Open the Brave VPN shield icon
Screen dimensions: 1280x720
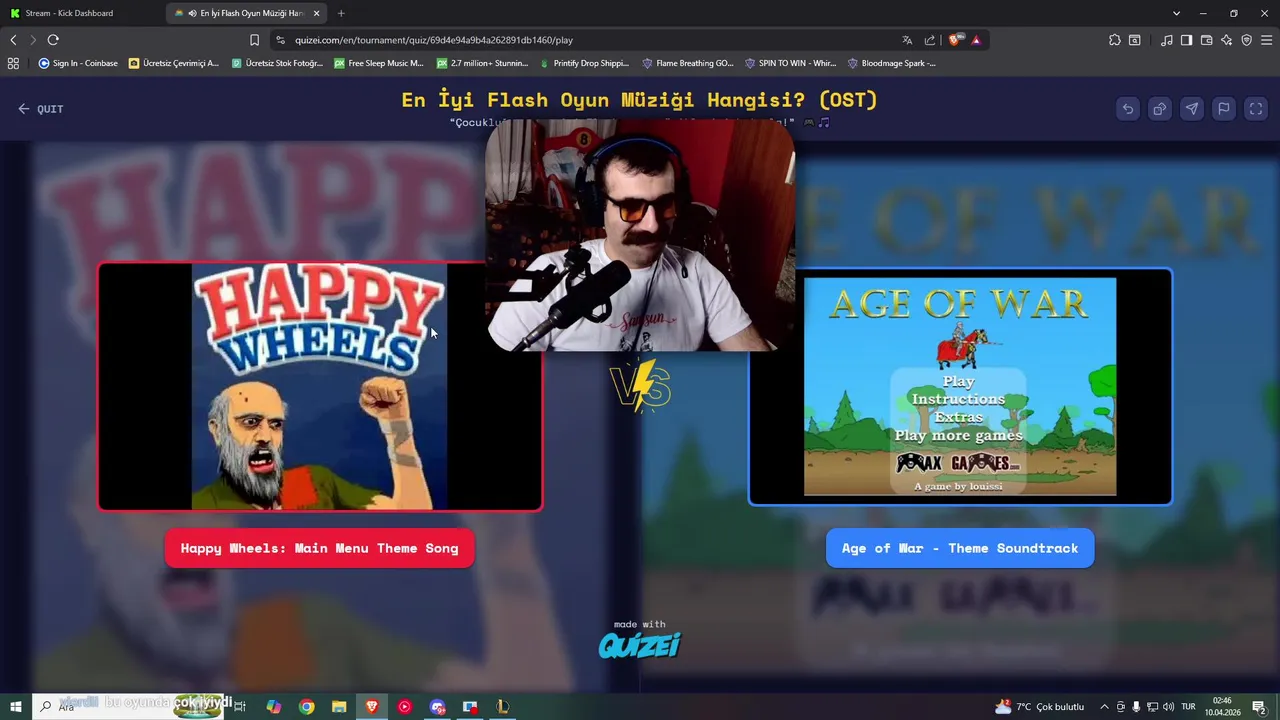coord(1246,40)
